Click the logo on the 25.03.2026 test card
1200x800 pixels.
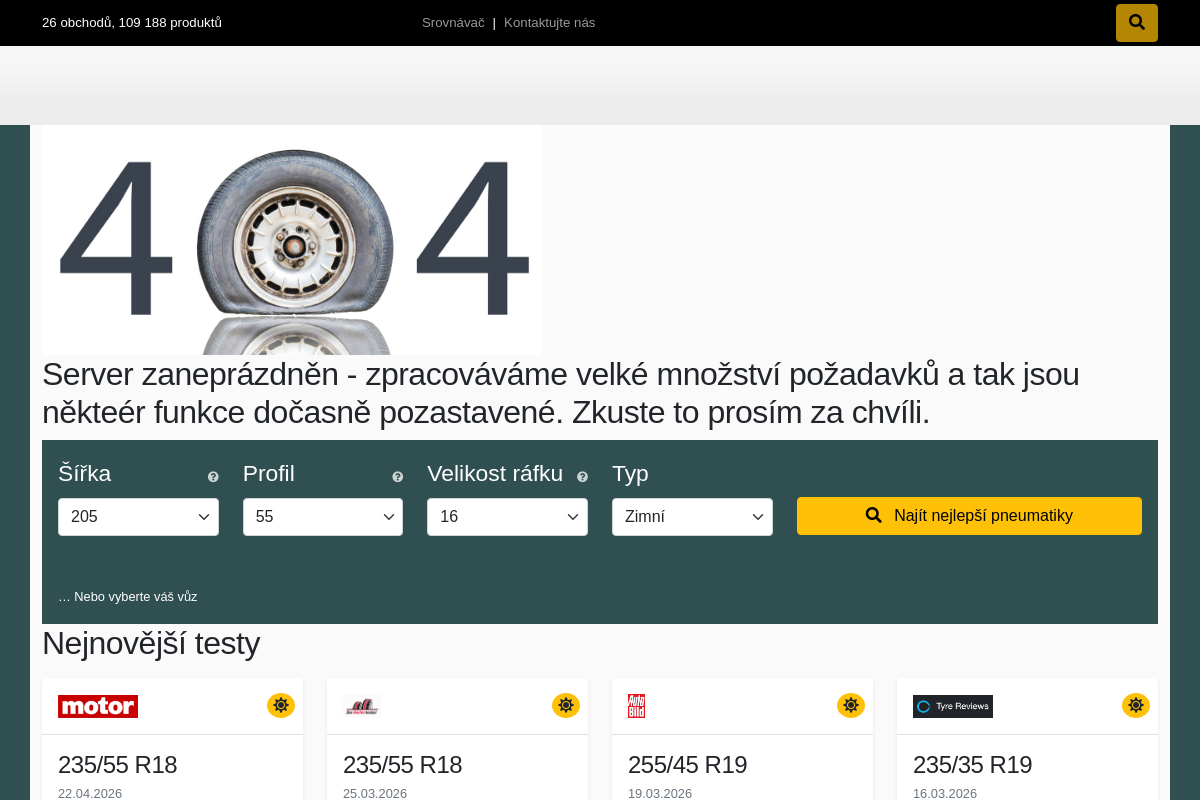coord(361,706)
